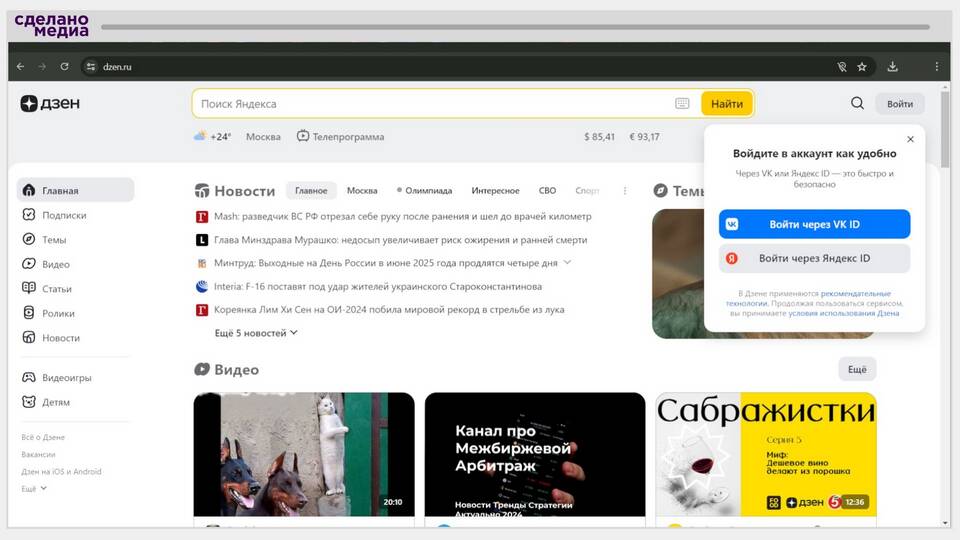The width and height of the screenshot is (960, 540).
Task: Select the Интересное news tab
Action: (x=495, y=190)
